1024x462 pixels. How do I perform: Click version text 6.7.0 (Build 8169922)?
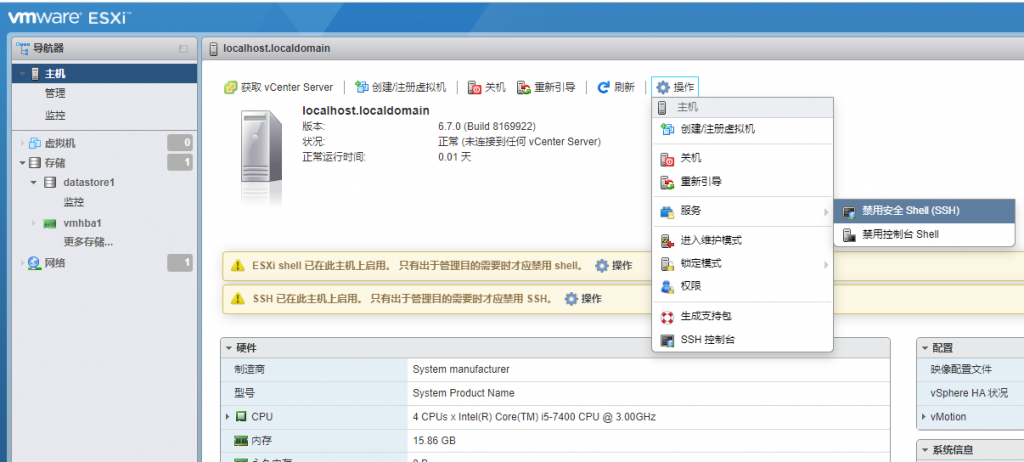(x=487, y=126)
